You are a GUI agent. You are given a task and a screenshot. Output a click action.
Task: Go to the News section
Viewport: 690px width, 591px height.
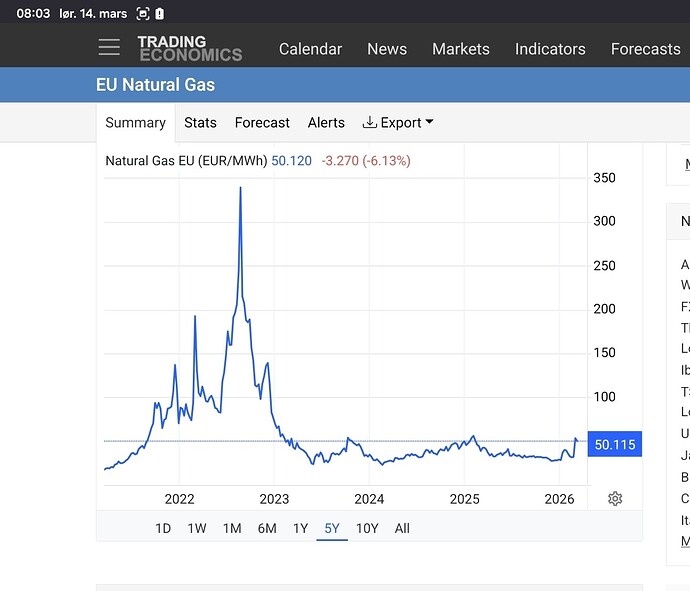pyautogui.click(x=386, y=49)
